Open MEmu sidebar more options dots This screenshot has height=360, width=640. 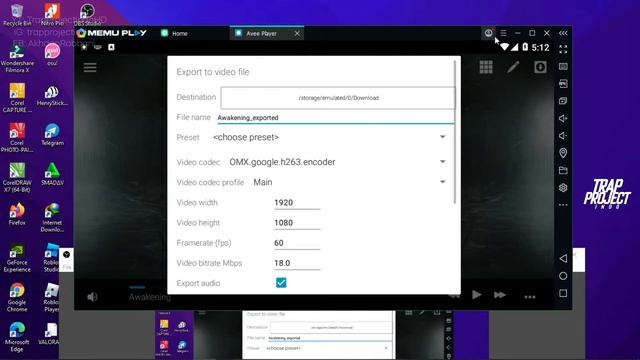(563, 205)
